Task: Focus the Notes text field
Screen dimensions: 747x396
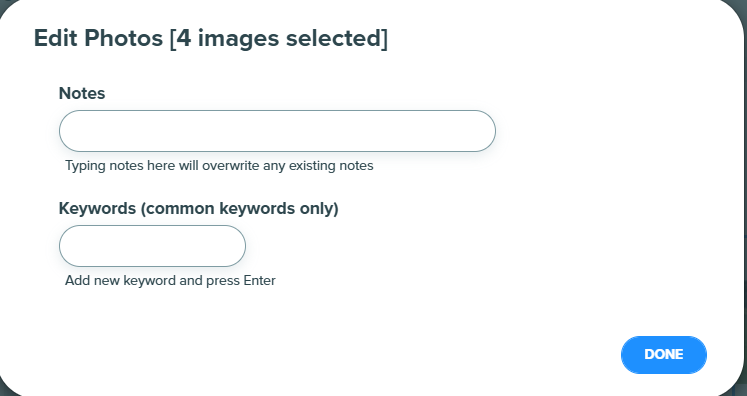Action: point(277,131)
